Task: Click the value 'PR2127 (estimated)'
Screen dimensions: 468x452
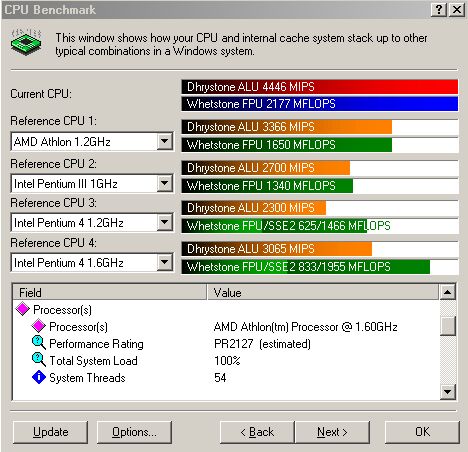Action: [x=262, y=344]
